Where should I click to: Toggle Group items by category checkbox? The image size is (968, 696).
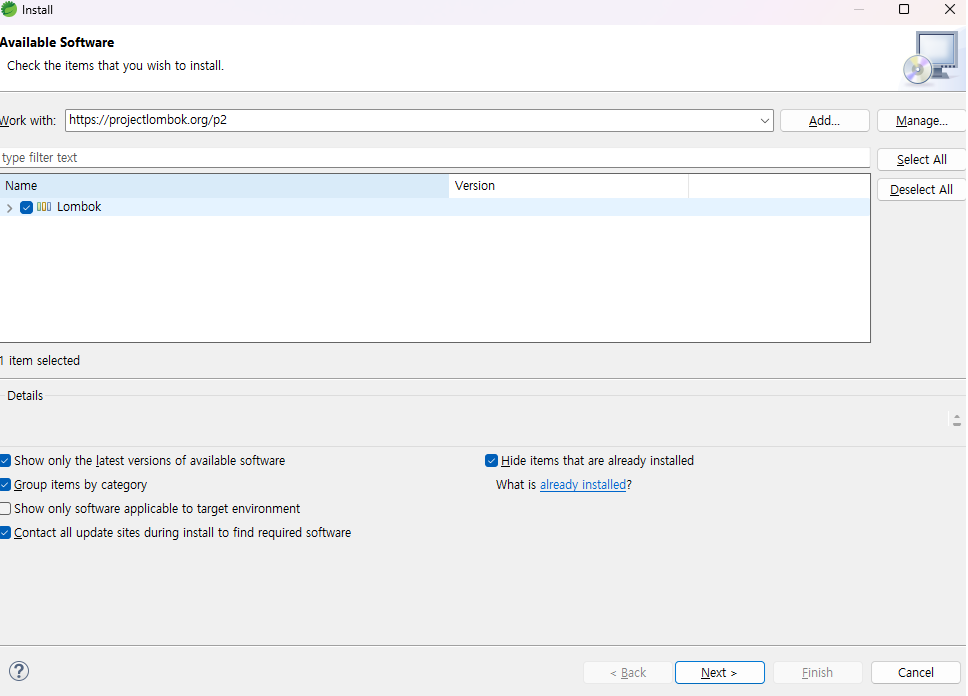click(6, 485)
